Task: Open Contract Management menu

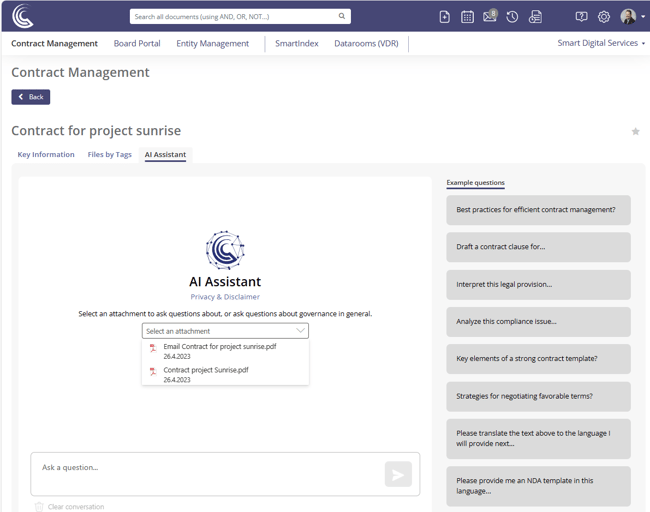Action: point(54,44)
